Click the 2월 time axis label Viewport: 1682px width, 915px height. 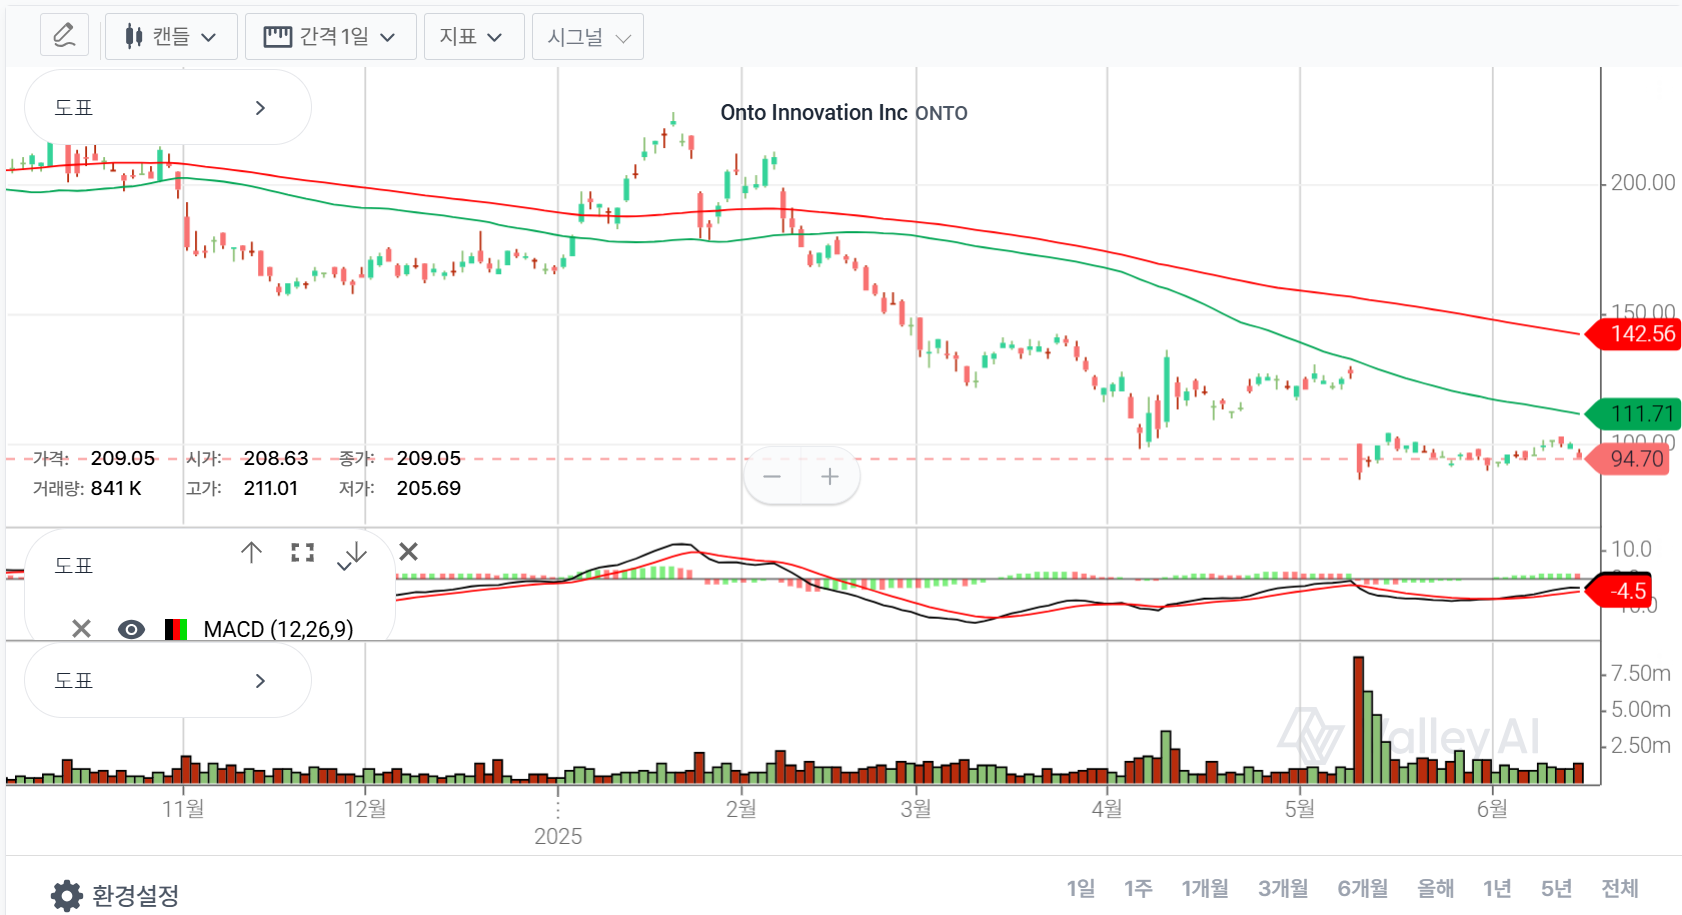pyautogui.click(x=741, y=808)
